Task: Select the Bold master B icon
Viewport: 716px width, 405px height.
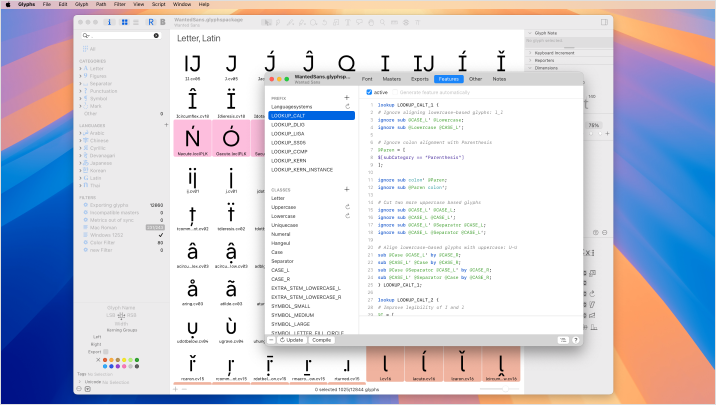Action: click(163, 22)
